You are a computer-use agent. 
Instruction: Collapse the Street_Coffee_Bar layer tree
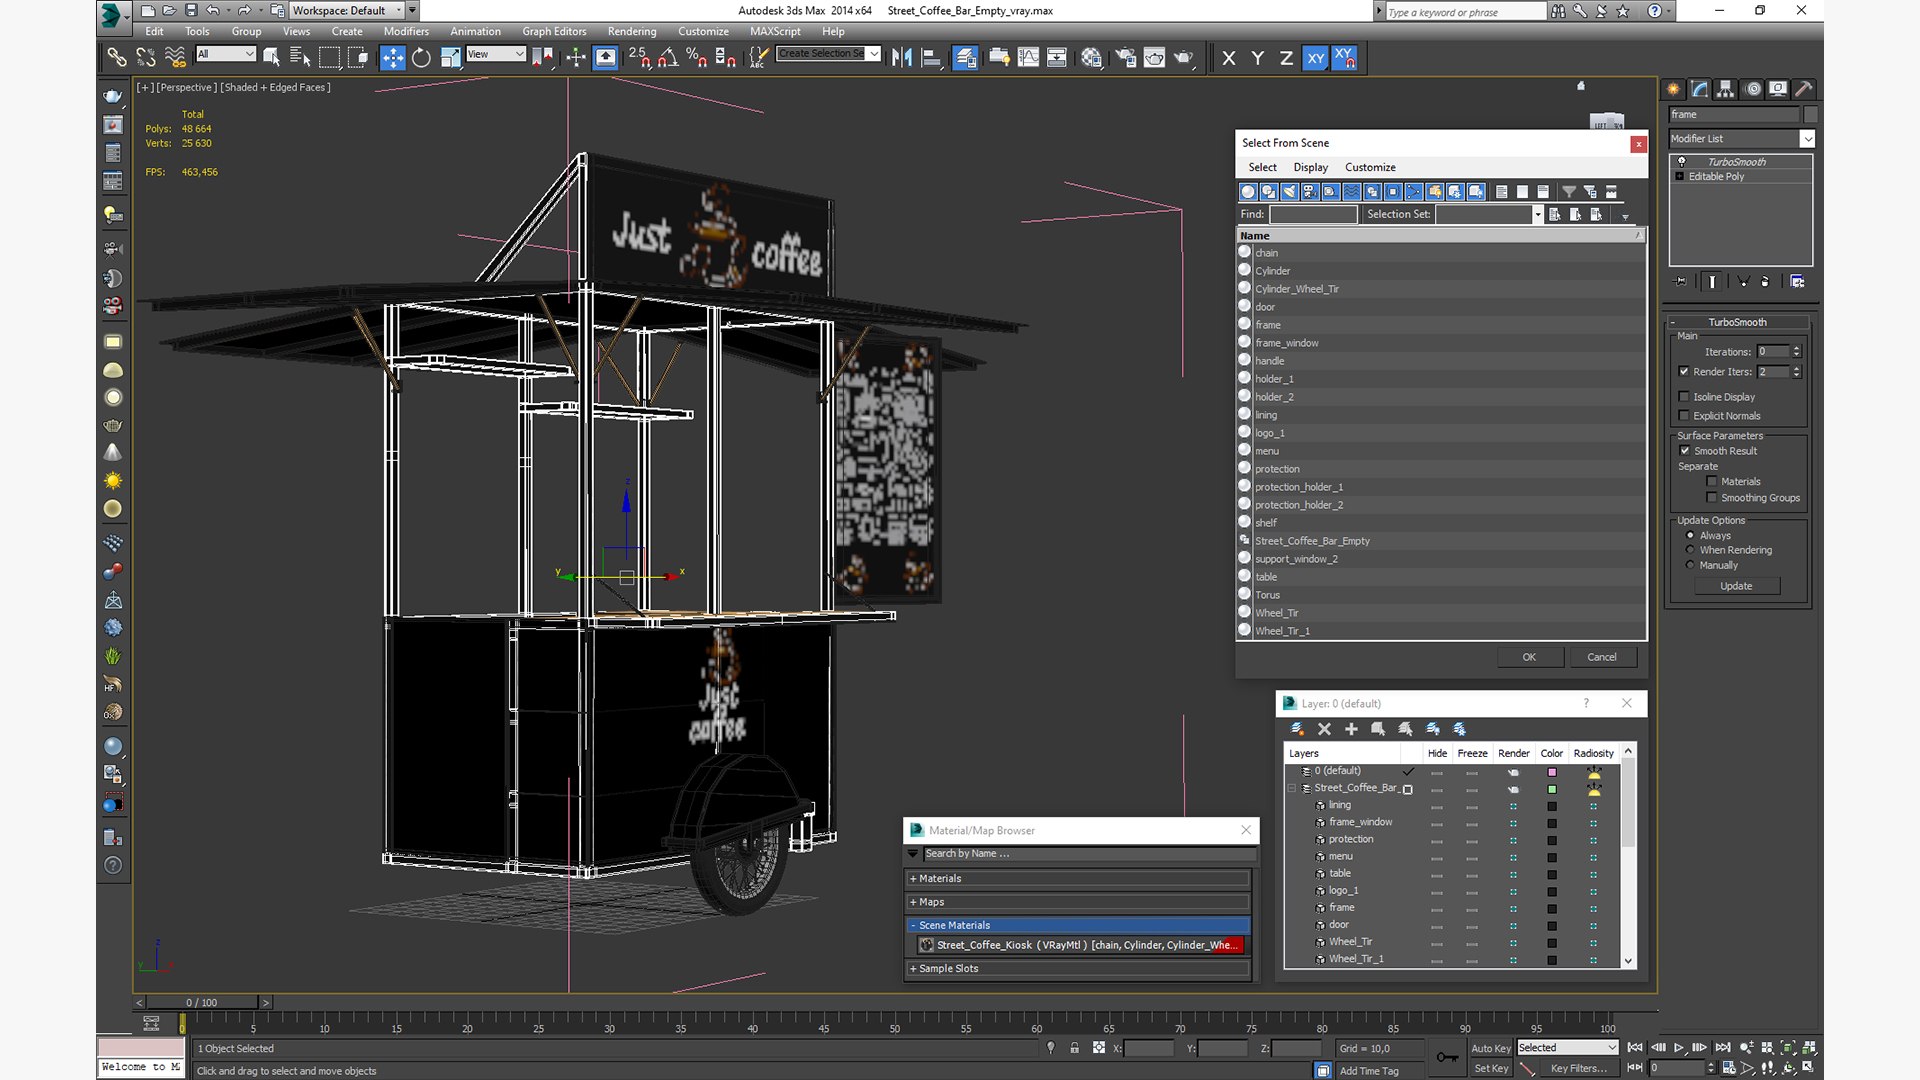coord(1292,789)
